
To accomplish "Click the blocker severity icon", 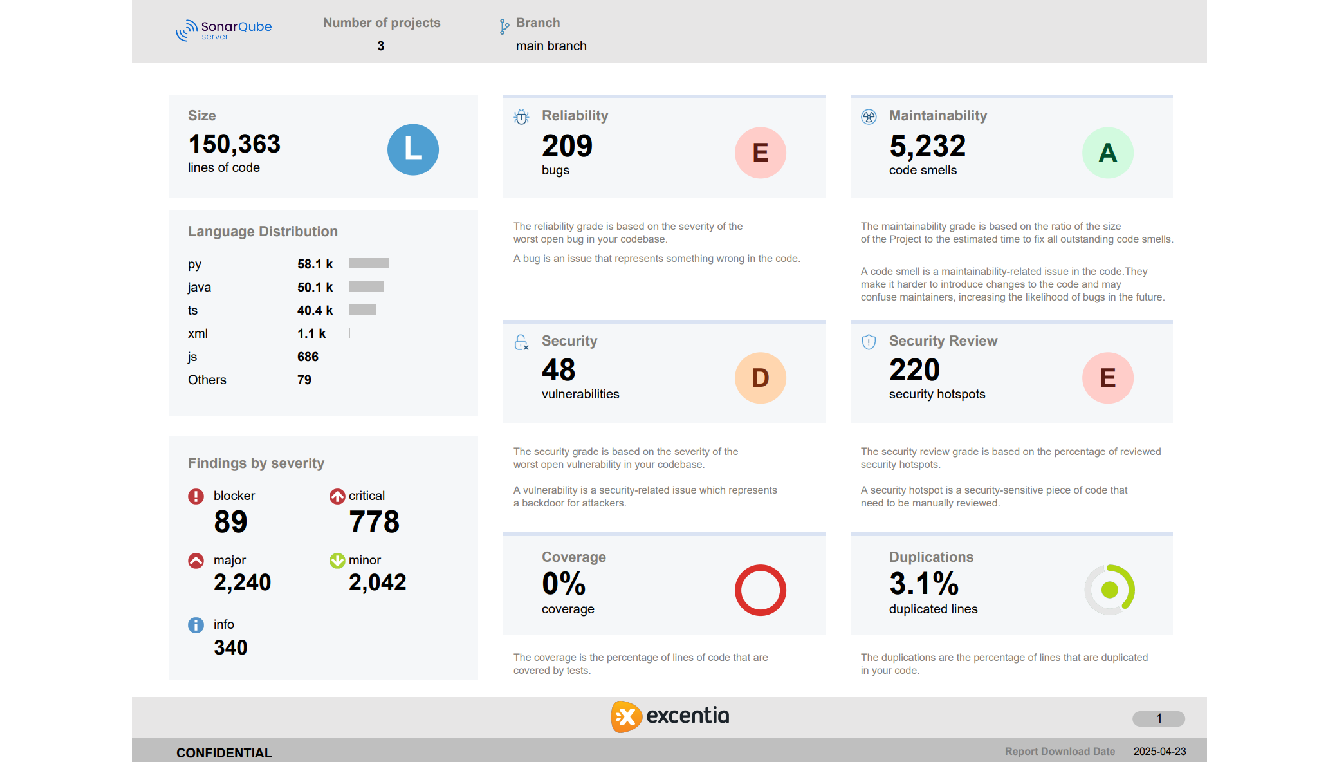I will tap(197, 495).
